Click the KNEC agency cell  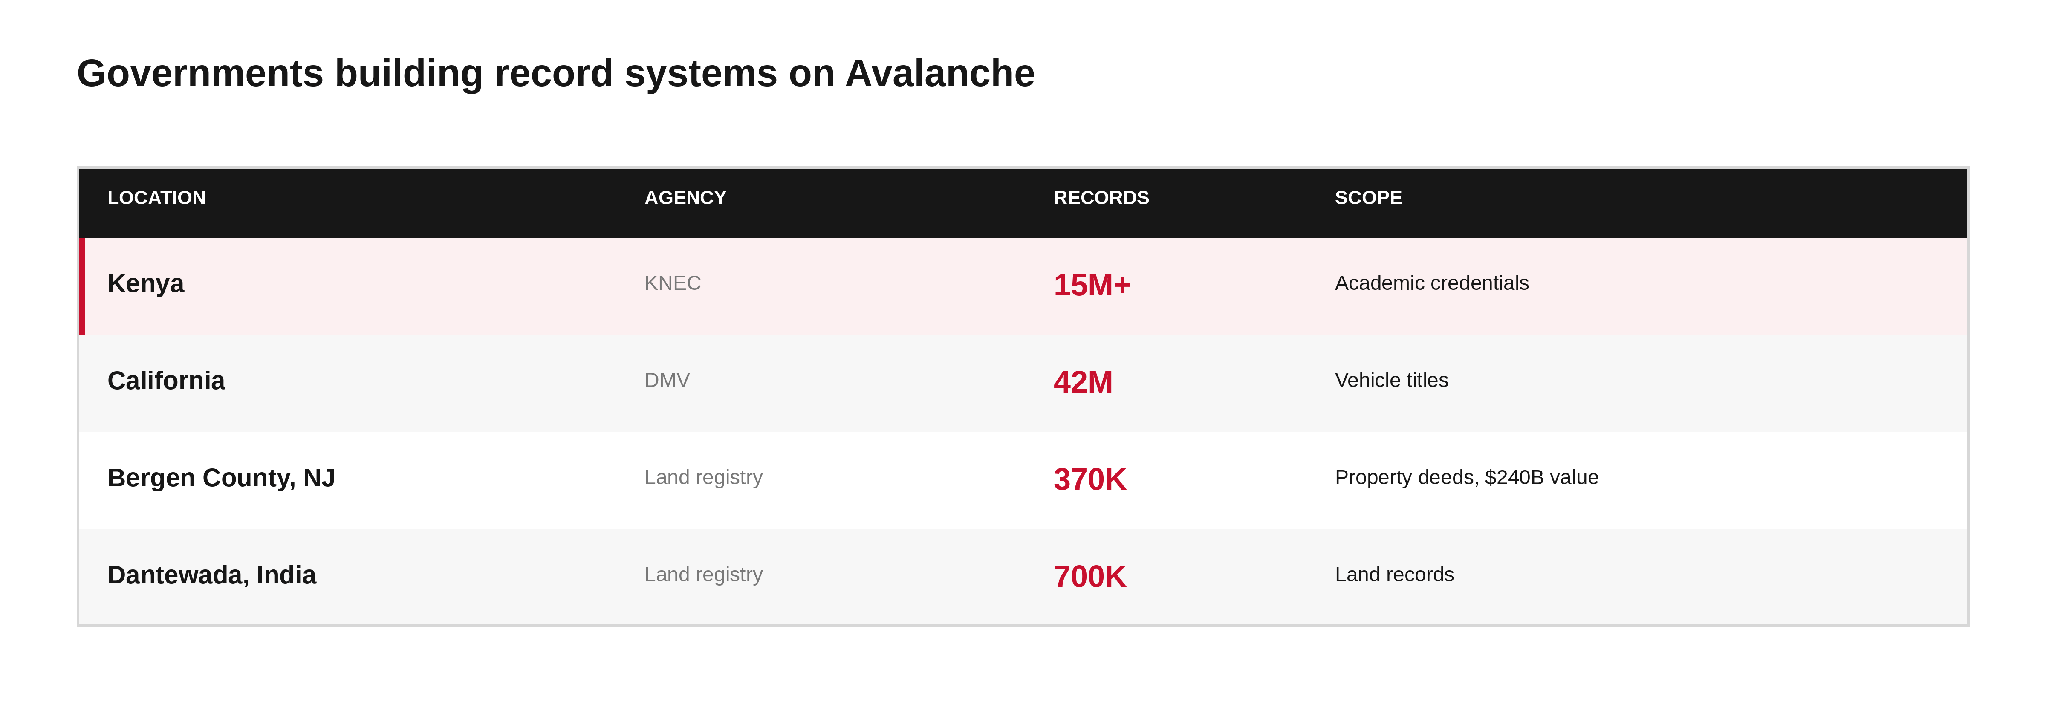click(x=673, y=283)
